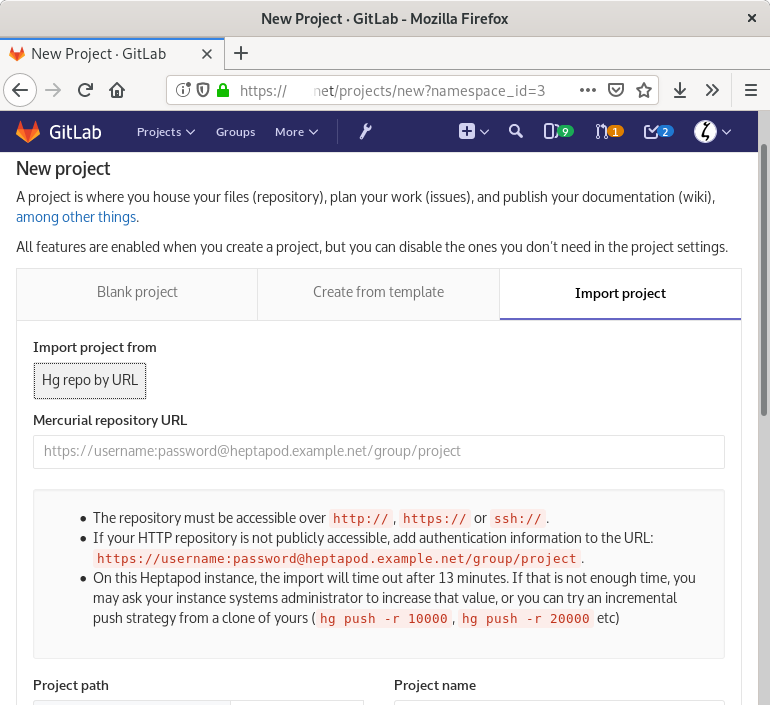
Task: Click the ssh:// code snippet
Action: coord(518,518)
